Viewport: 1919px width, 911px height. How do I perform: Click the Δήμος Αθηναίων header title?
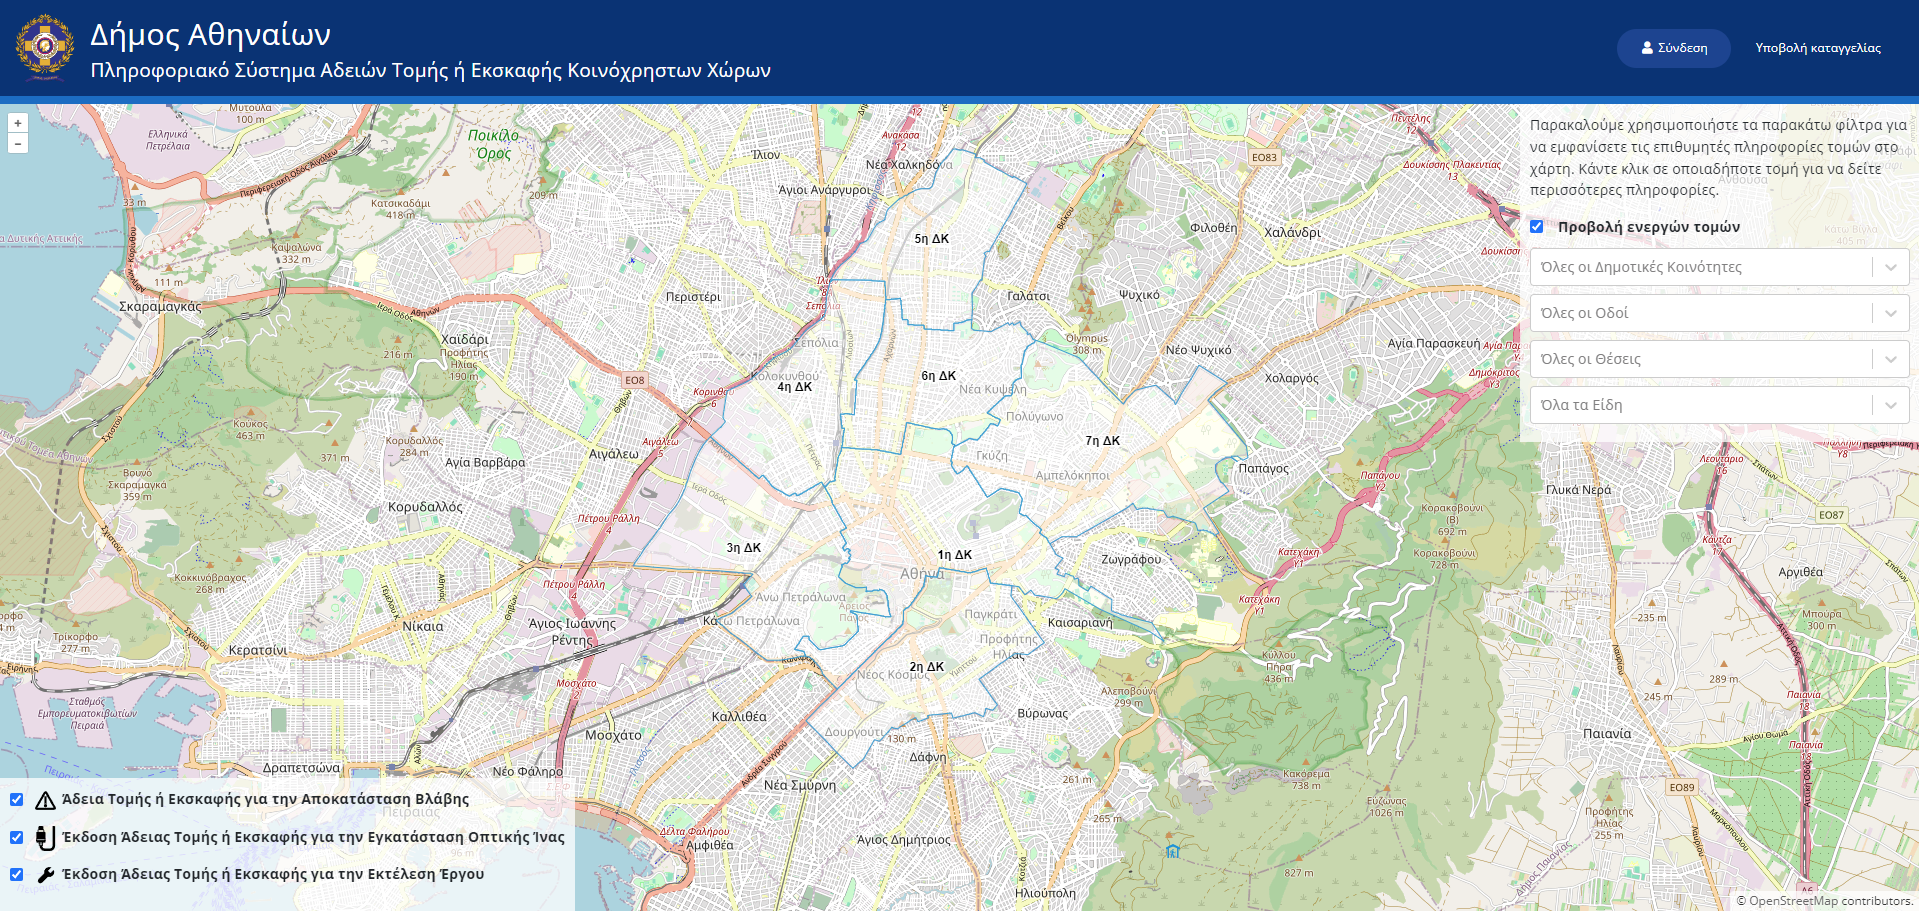click(210, 35)
